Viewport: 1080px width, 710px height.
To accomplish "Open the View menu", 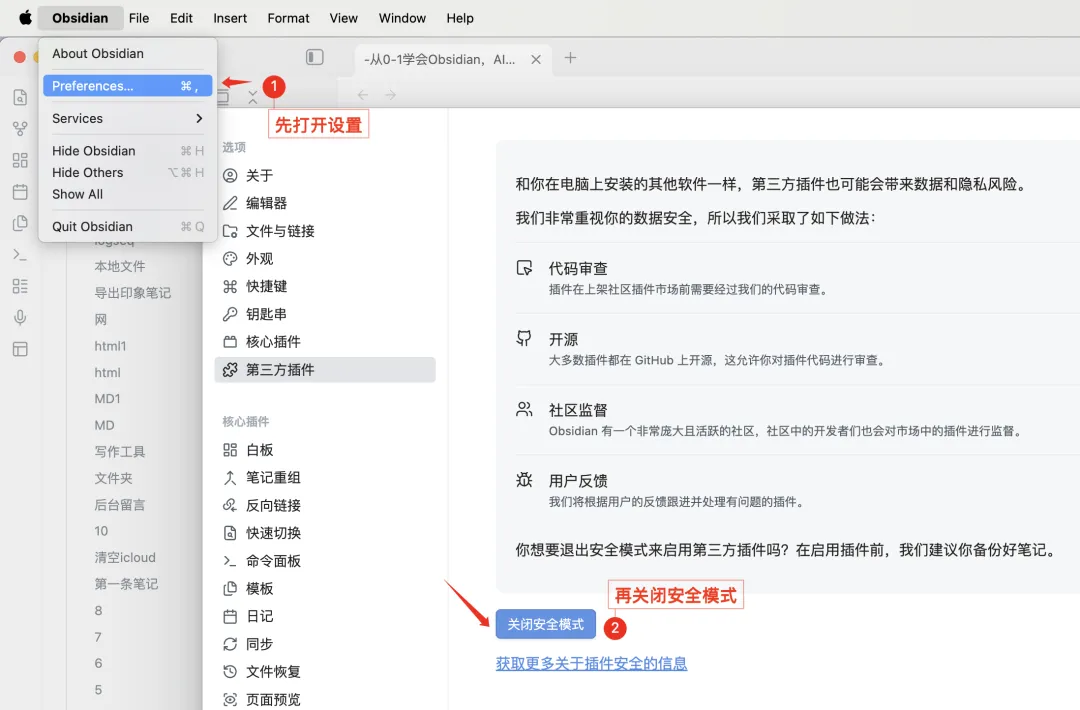I will pyautogui.click(x=343, y=18).
